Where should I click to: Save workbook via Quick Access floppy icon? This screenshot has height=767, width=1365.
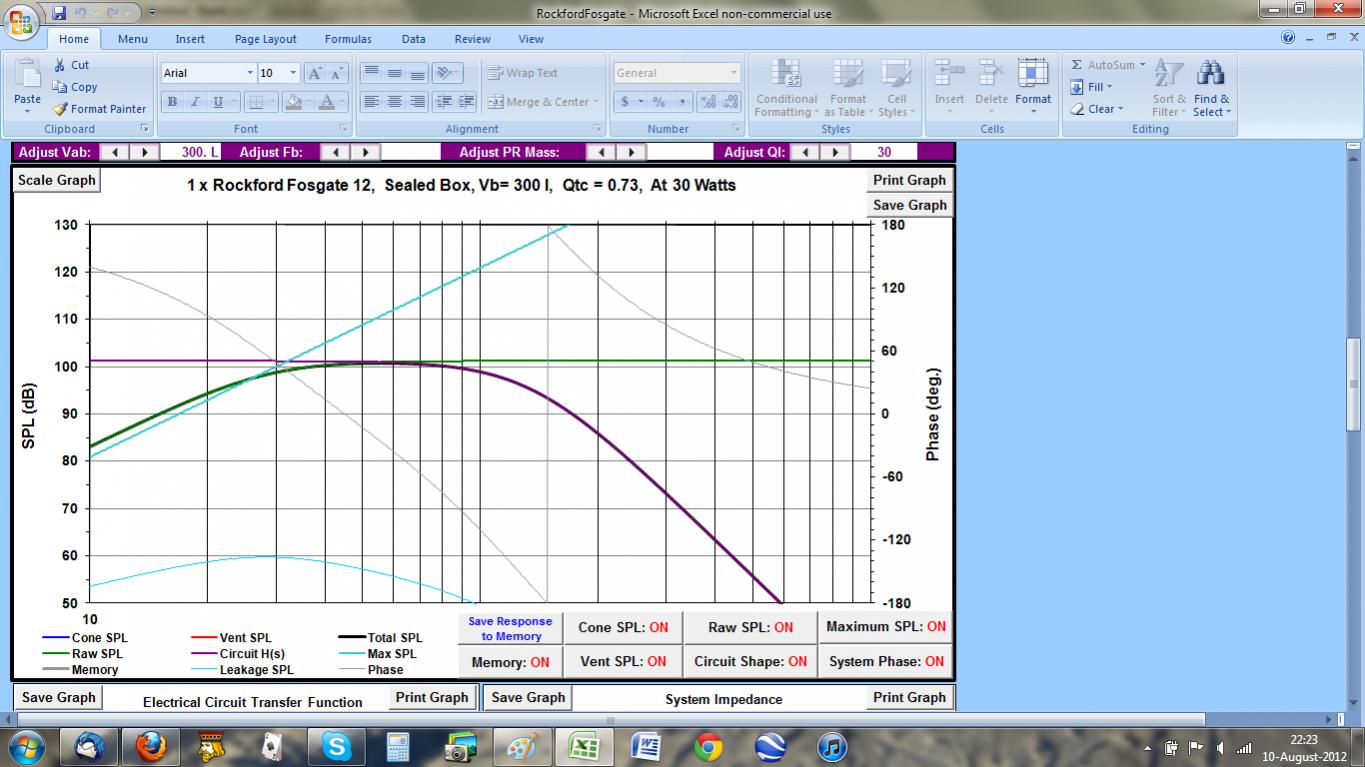[59, 13]
